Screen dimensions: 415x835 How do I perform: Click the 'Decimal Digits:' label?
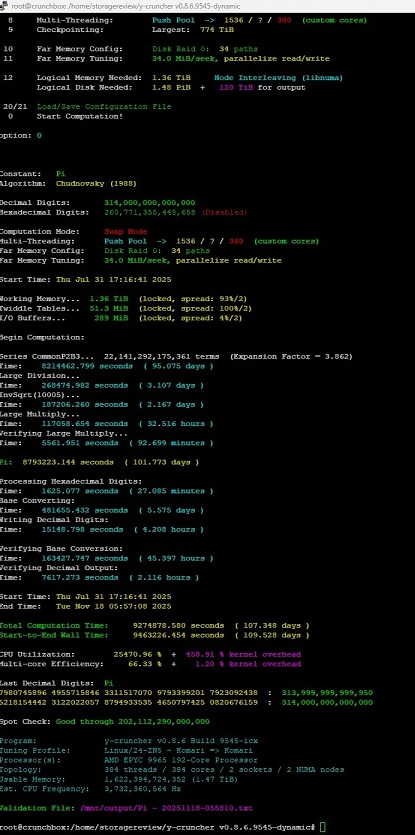pyautogui.click(x=35, y=203)
